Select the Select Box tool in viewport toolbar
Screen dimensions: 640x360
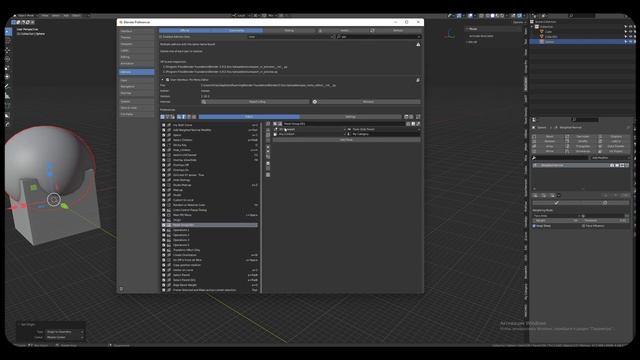[8, 32]
